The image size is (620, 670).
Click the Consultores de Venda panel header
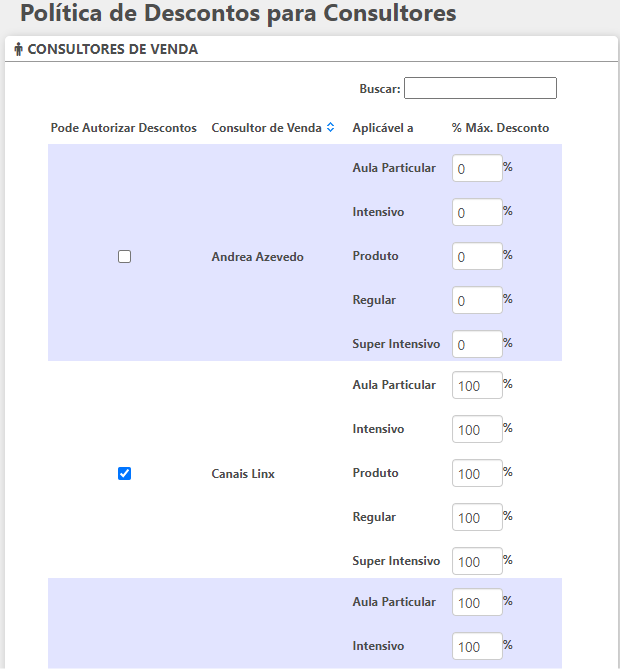(x=112, y=50)
